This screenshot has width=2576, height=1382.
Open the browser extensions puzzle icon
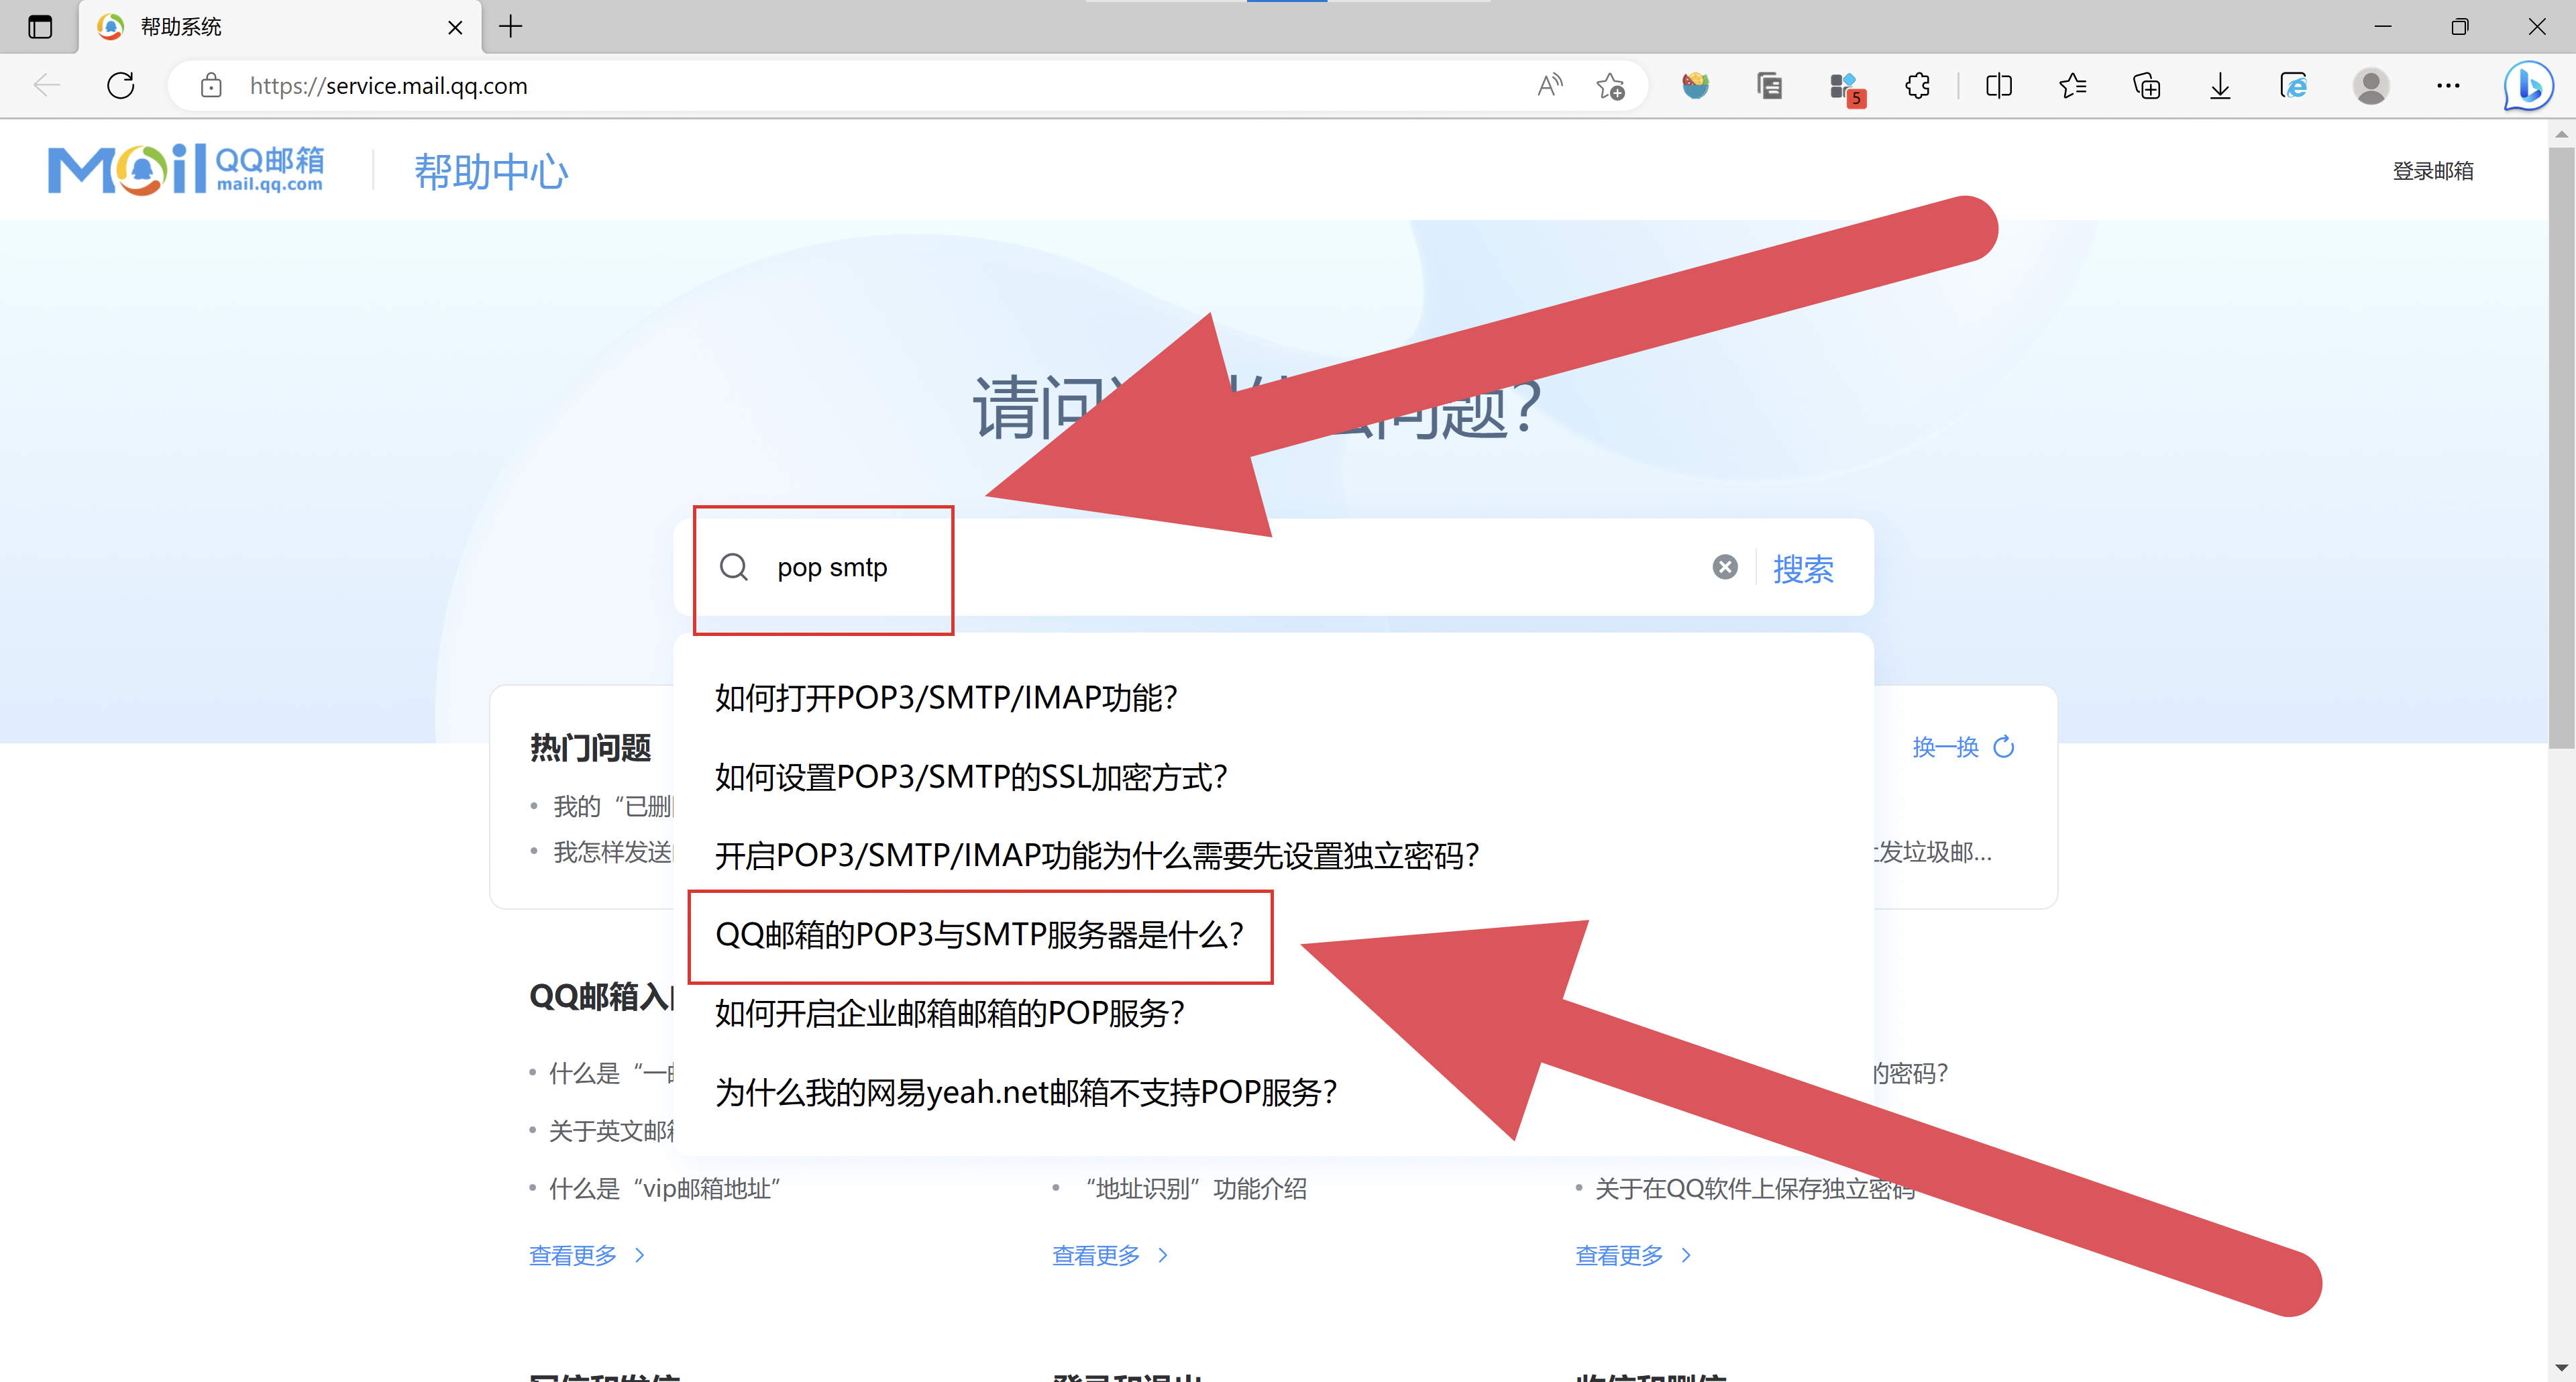pyautogui.click(x=1917, y=86)
